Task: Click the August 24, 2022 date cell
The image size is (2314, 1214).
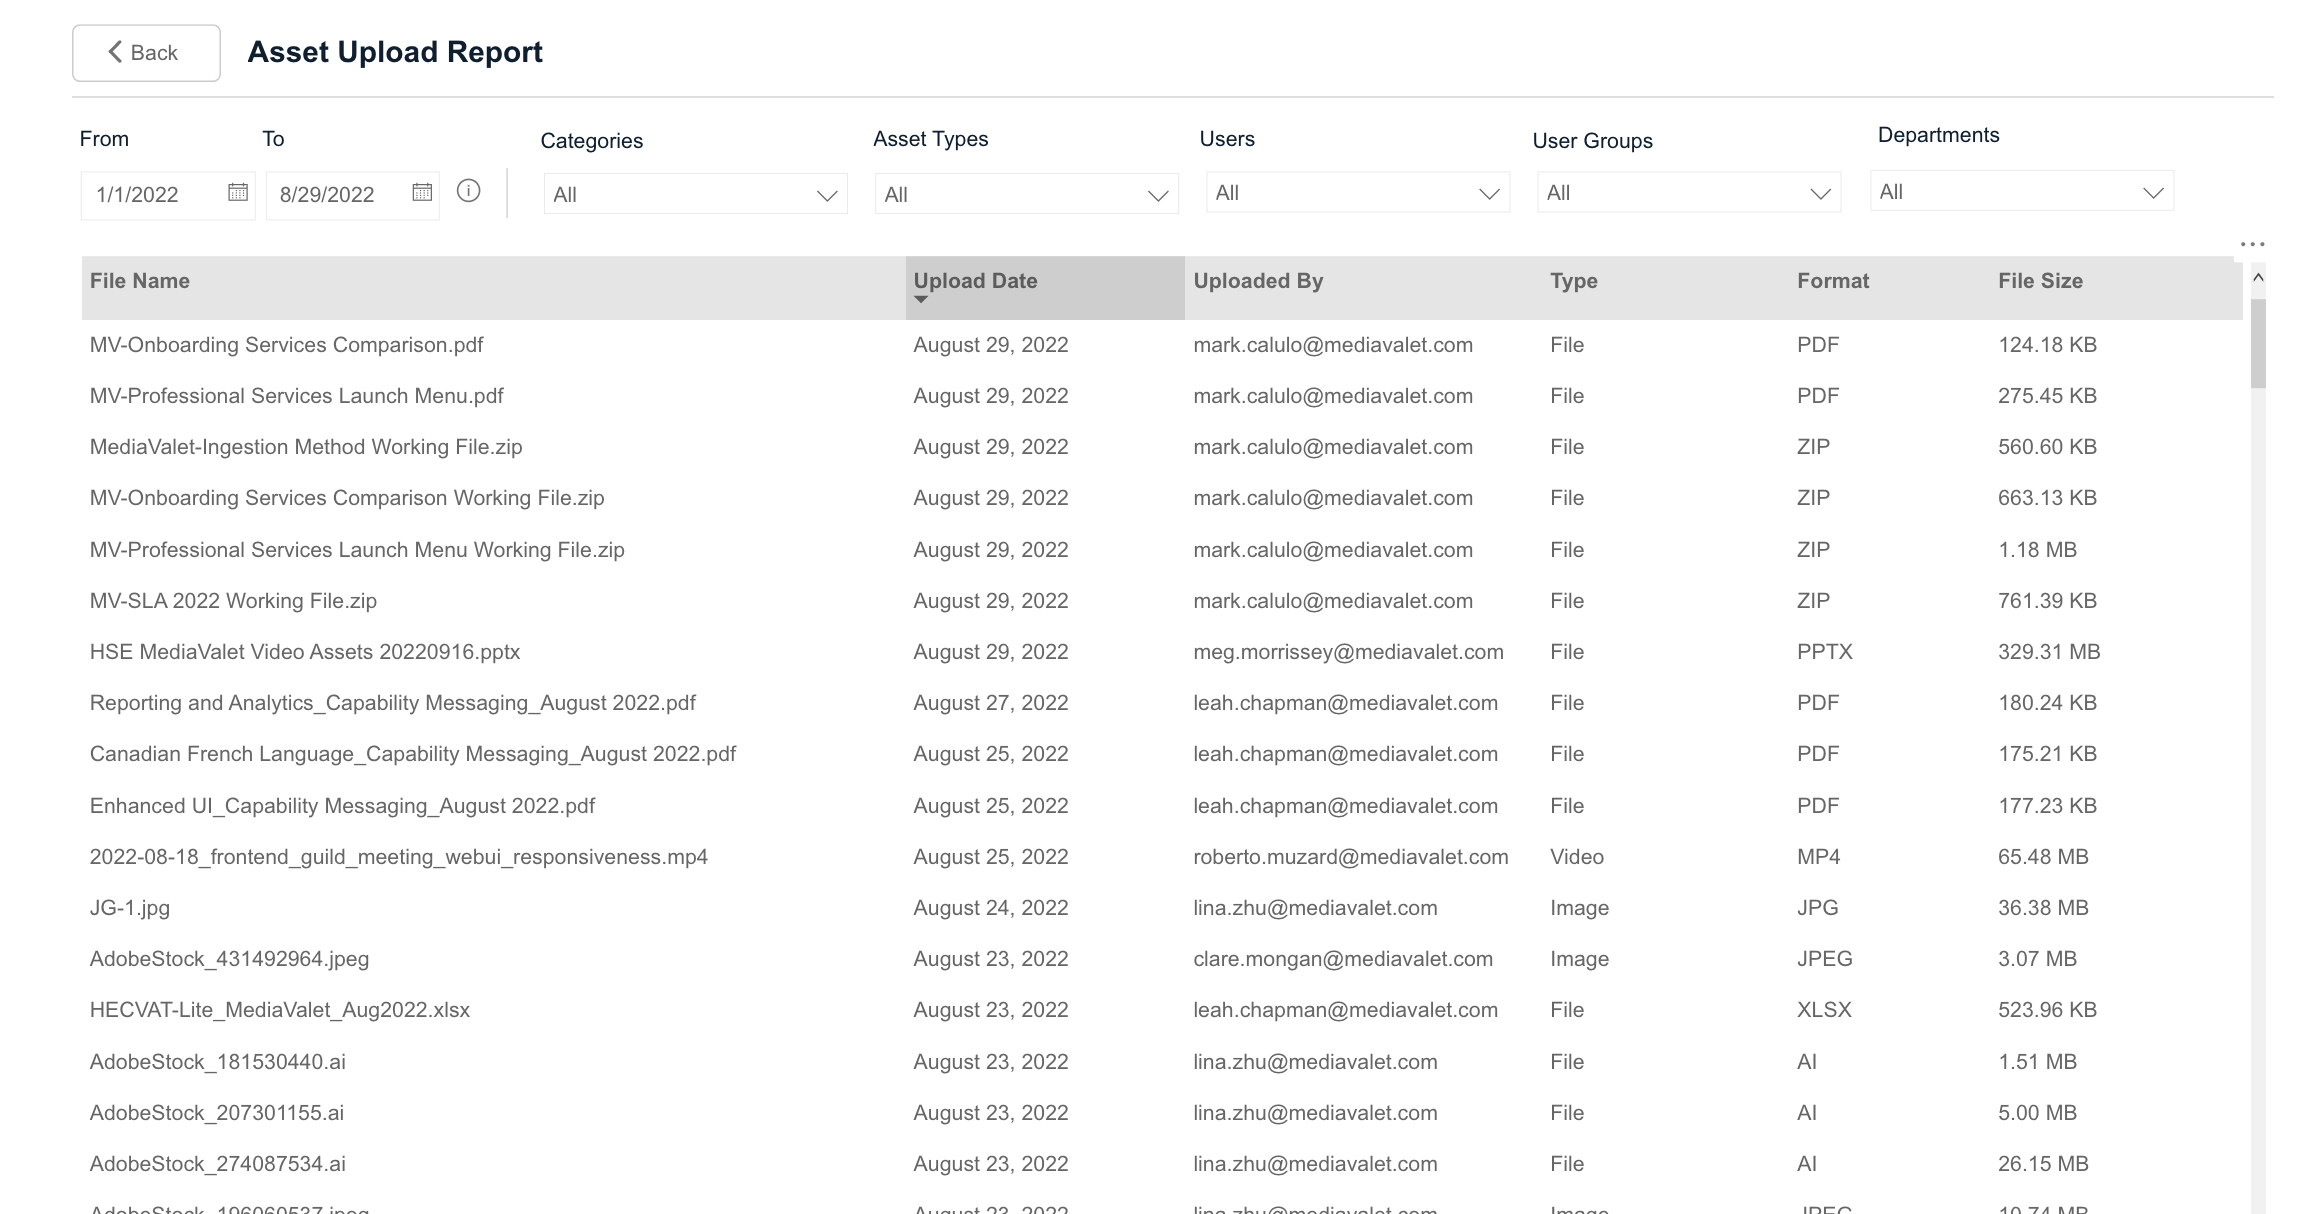Action: (x=991, y=908)
